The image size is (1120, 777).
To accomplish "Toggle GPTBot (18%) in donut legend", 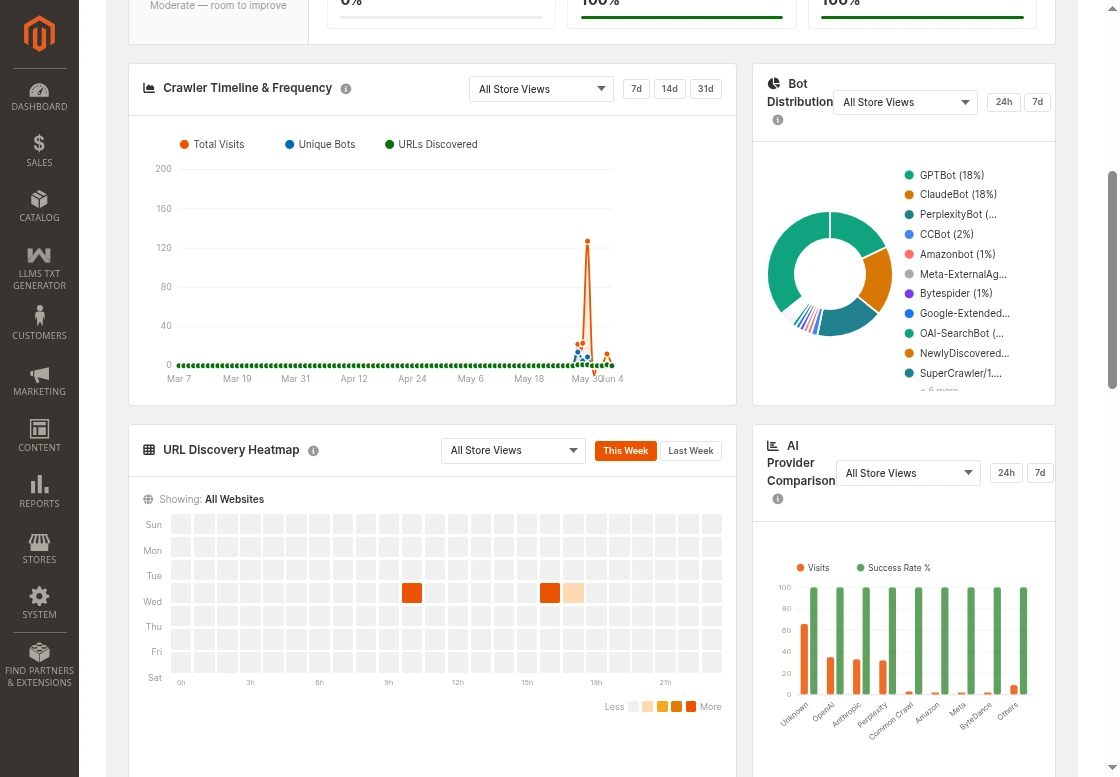I will 944,175.
